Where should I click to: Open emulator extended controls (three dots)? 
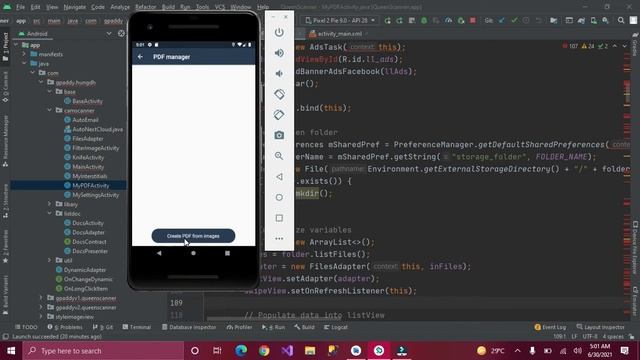click(279, 238)
